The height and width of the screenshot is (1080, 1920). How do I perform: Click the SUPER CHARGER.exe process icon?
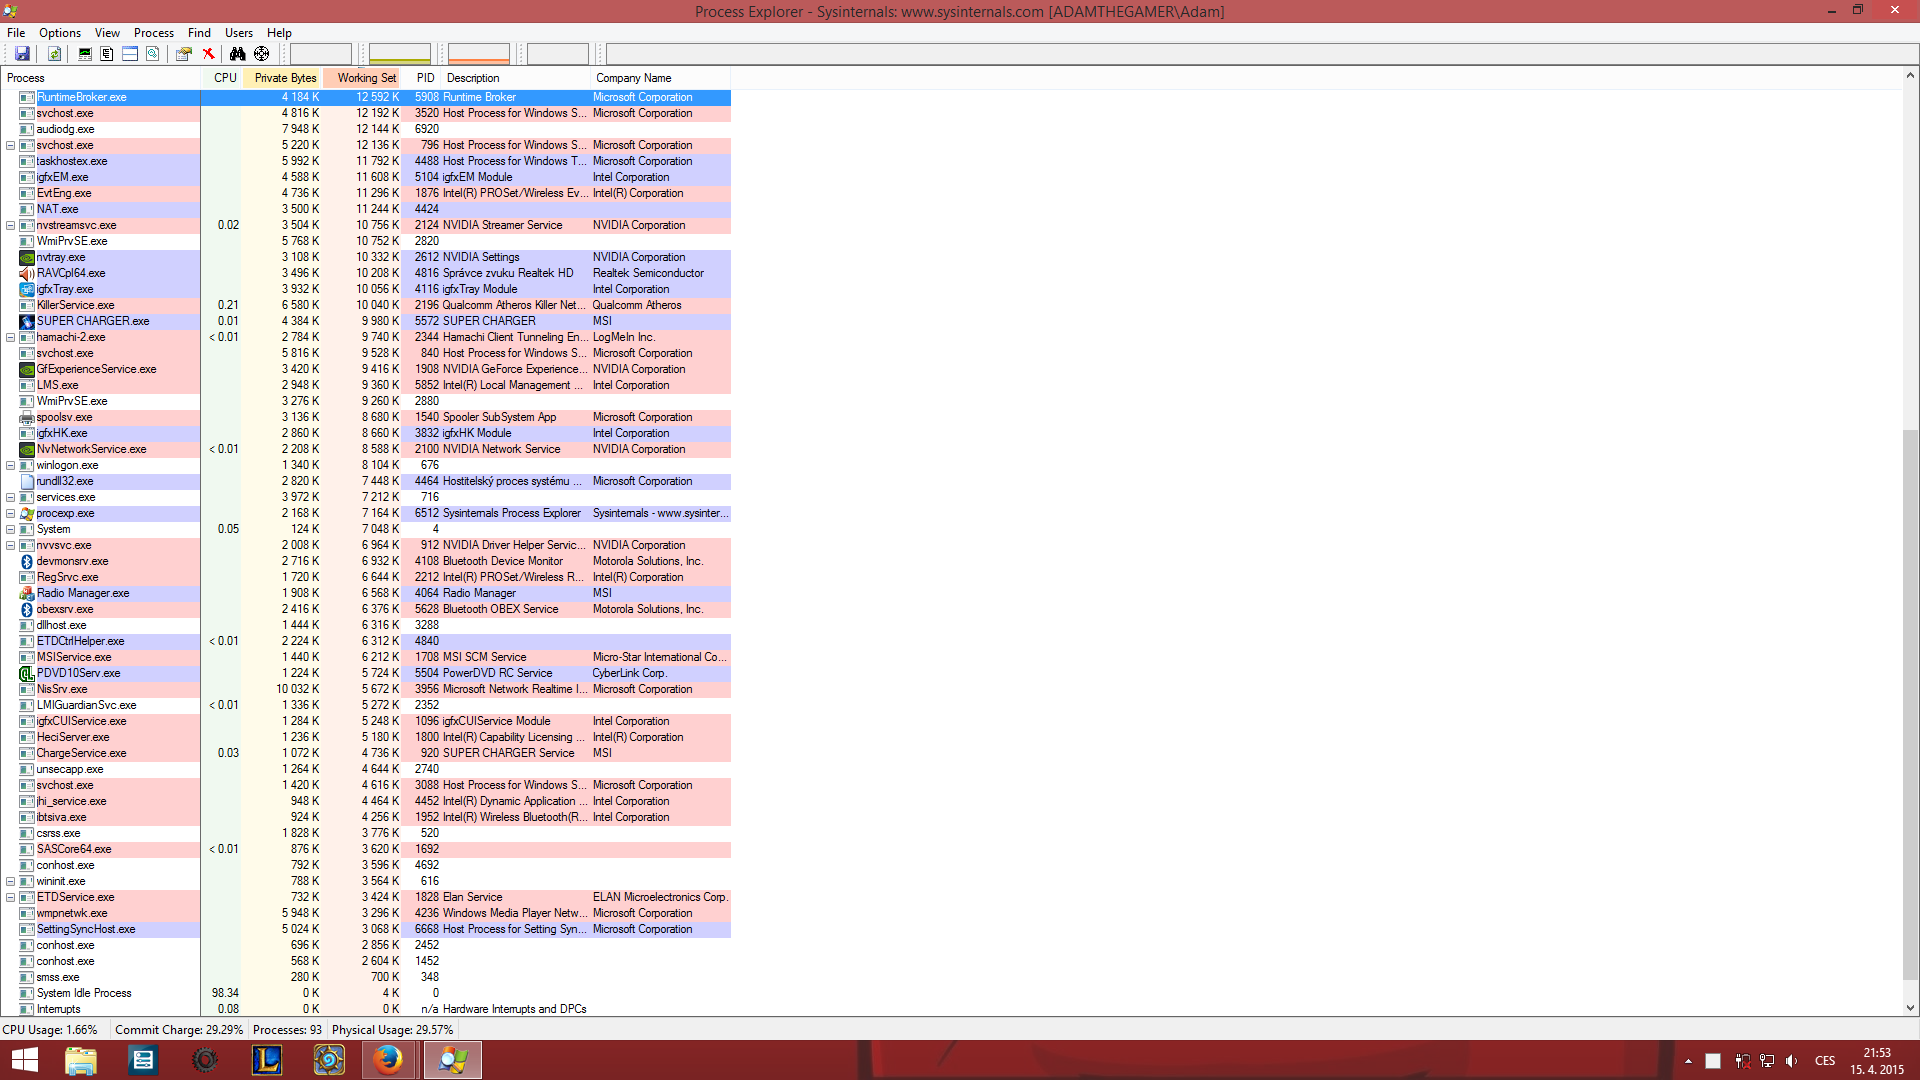click(27, 321)
